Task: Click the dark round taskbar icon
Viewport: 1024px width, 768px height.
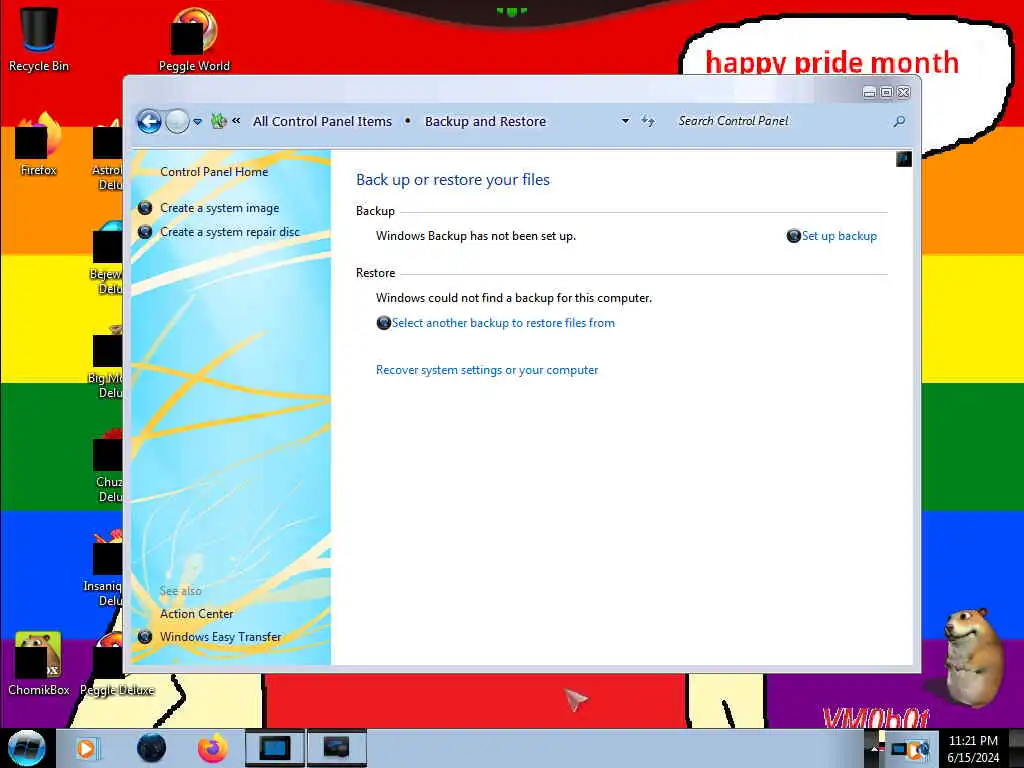Action: (x=152, y=748)
